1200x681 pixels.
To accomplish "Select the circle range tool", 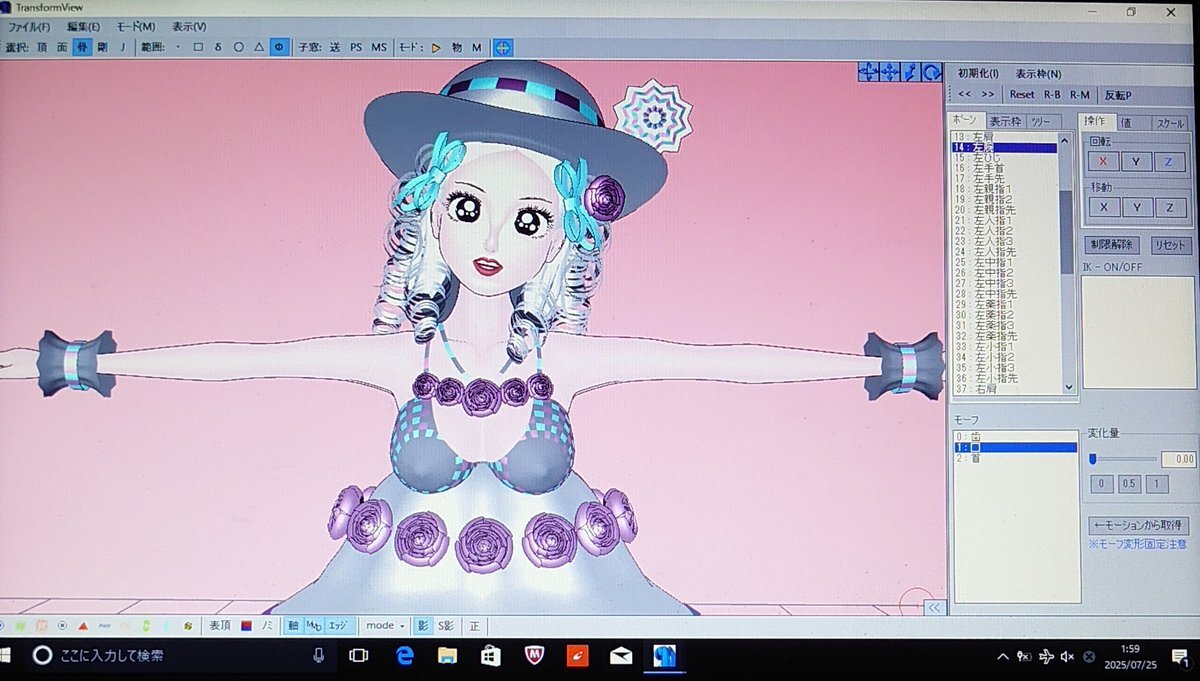I will 238,47.
